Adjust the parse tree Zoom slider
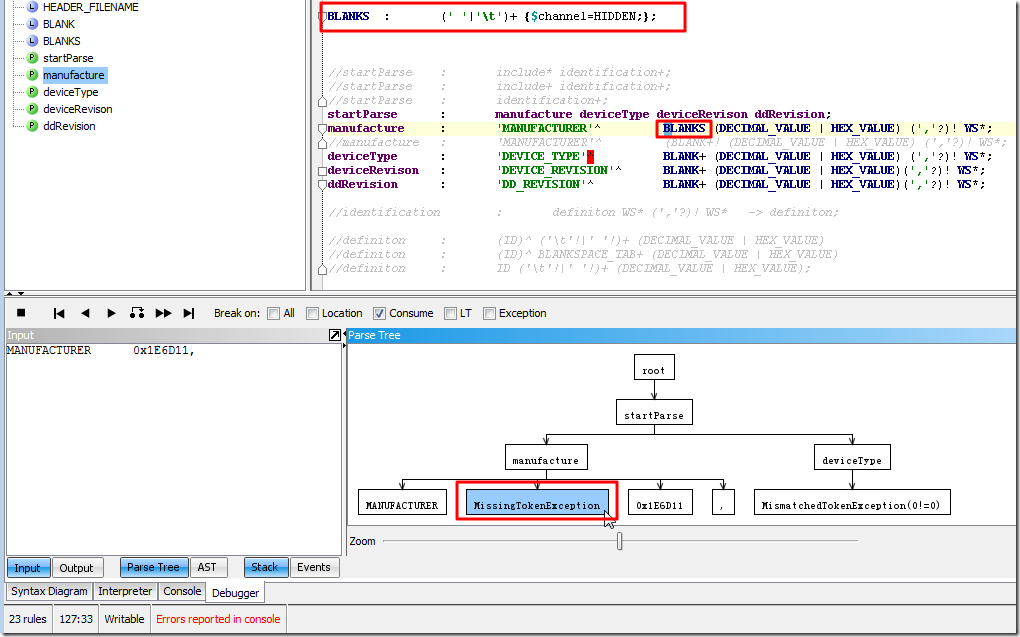The image size is (1020, 637). click(x=619, y=541)
